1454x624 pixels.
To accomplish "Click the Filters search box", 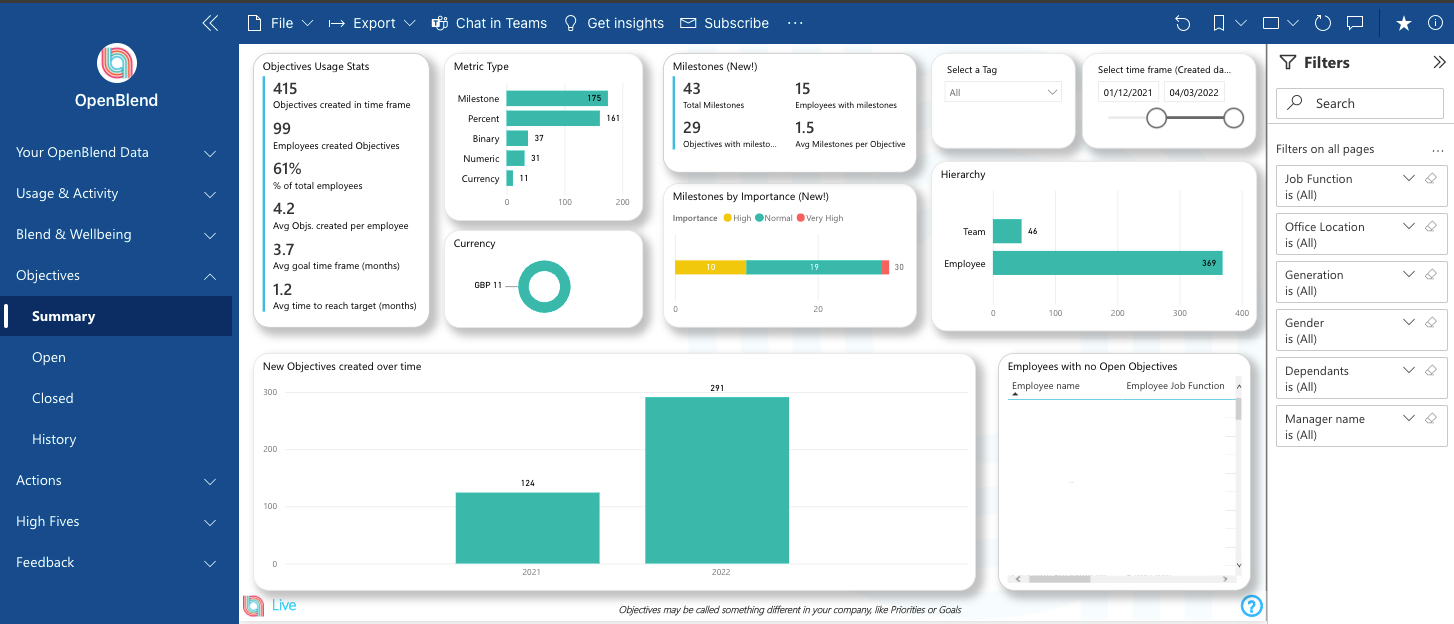I will [1360, 103].
